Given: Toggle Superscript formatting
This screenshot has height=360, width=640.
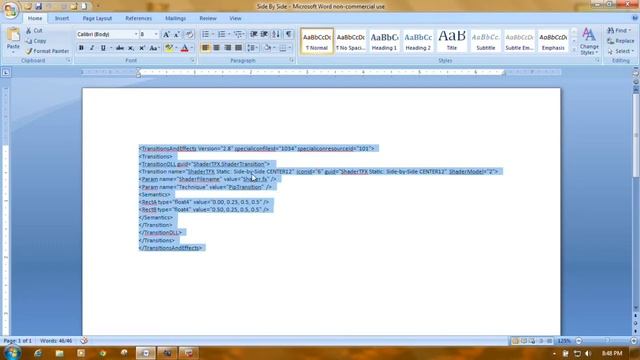Looking at the screenshot, I should [142, 48].
